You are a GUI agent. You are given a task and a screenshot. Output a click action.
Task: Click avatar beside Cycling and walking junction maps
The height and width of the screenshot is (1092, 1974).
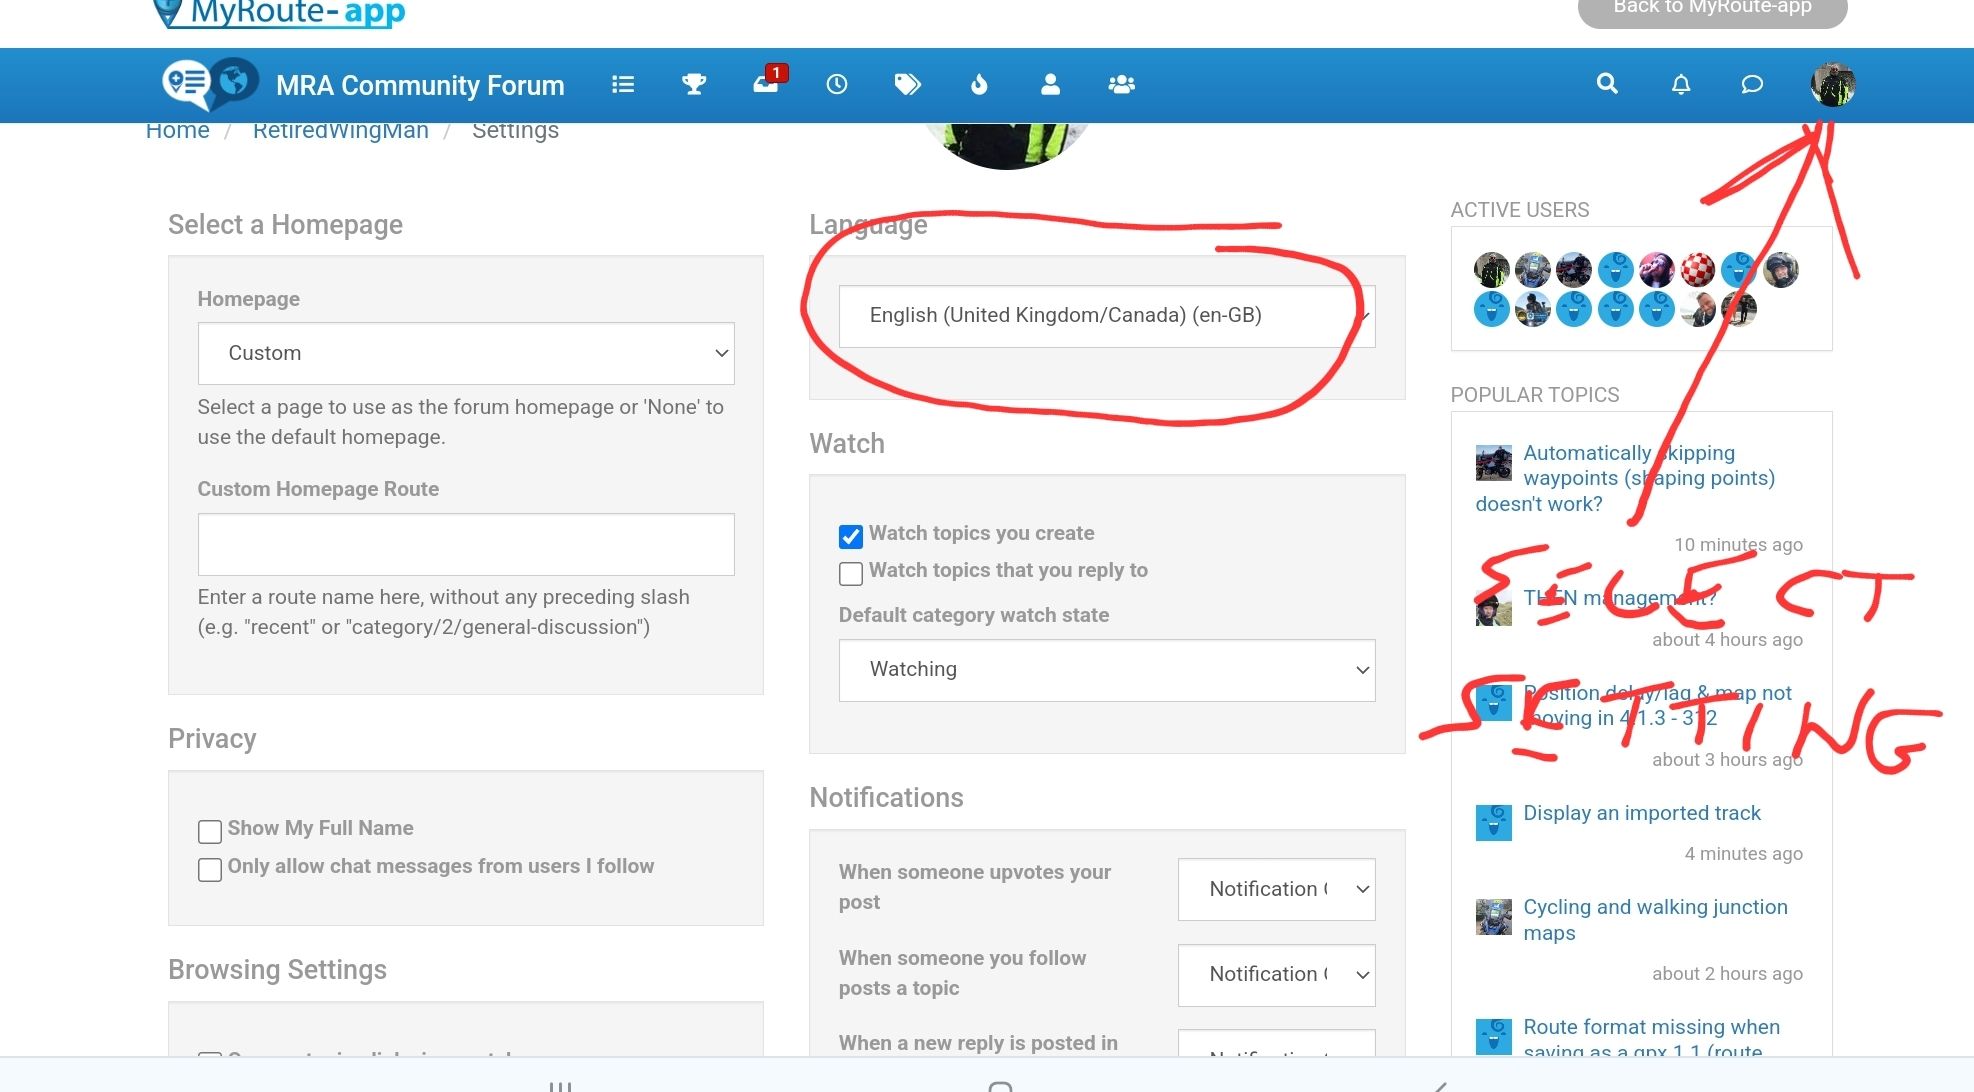[x=1494, y=917]
